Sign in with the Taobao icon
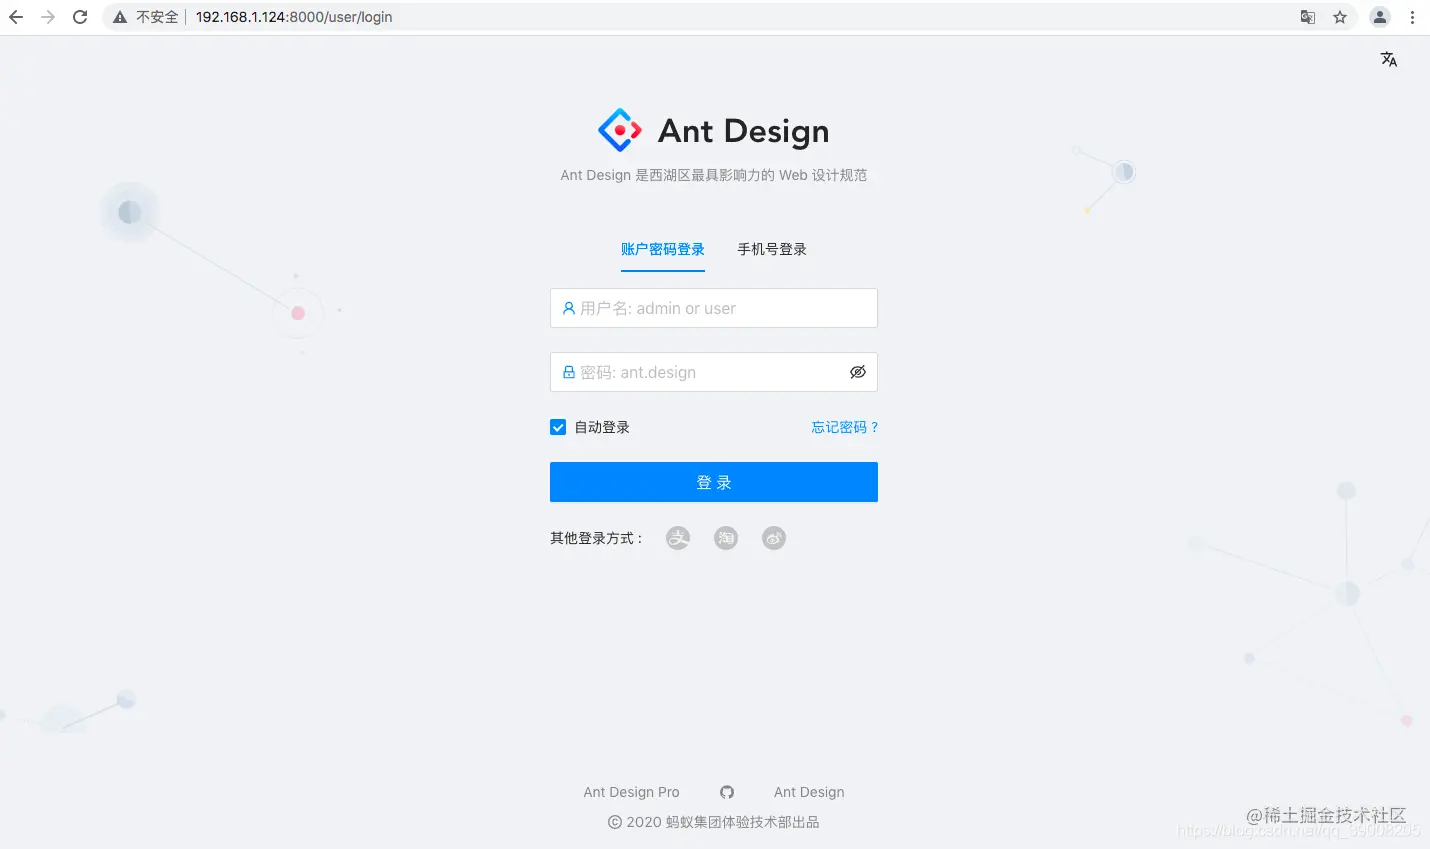Viewport: 1430px width, 849px height. pos(726,538)
